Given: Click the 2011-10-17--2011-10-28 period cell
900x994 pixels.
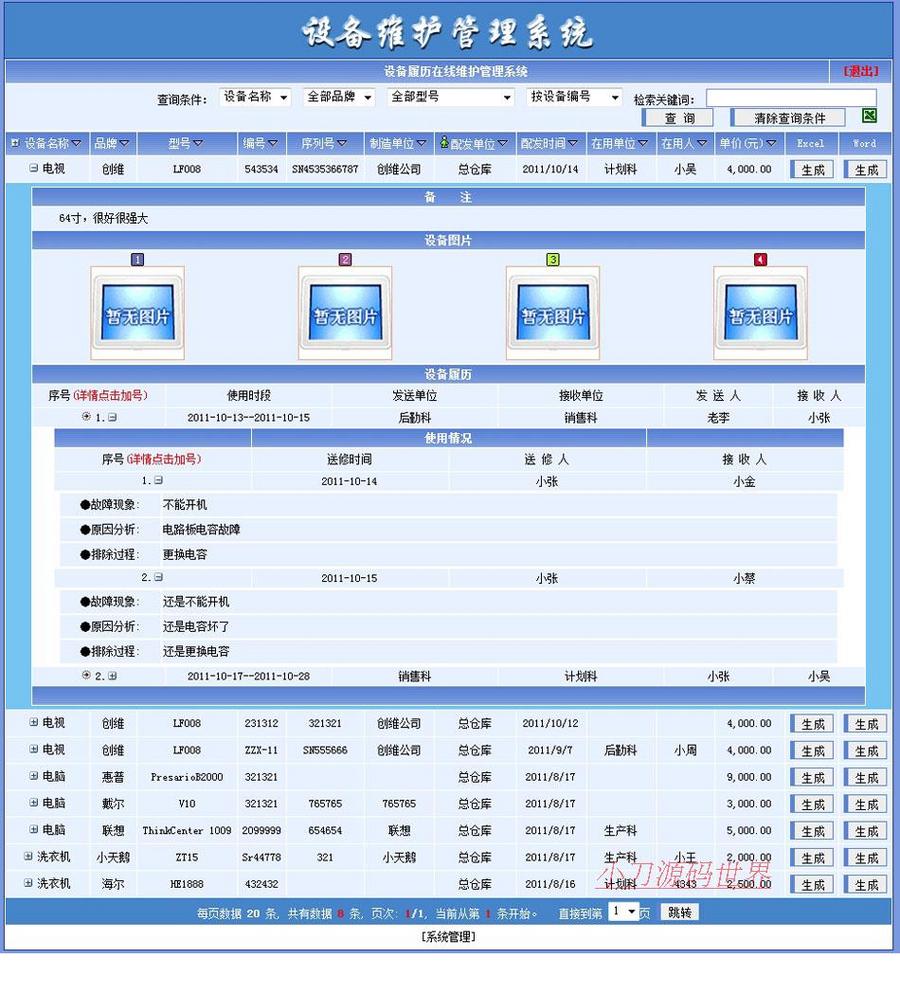Looking at the screenshot, I should 248,676.
